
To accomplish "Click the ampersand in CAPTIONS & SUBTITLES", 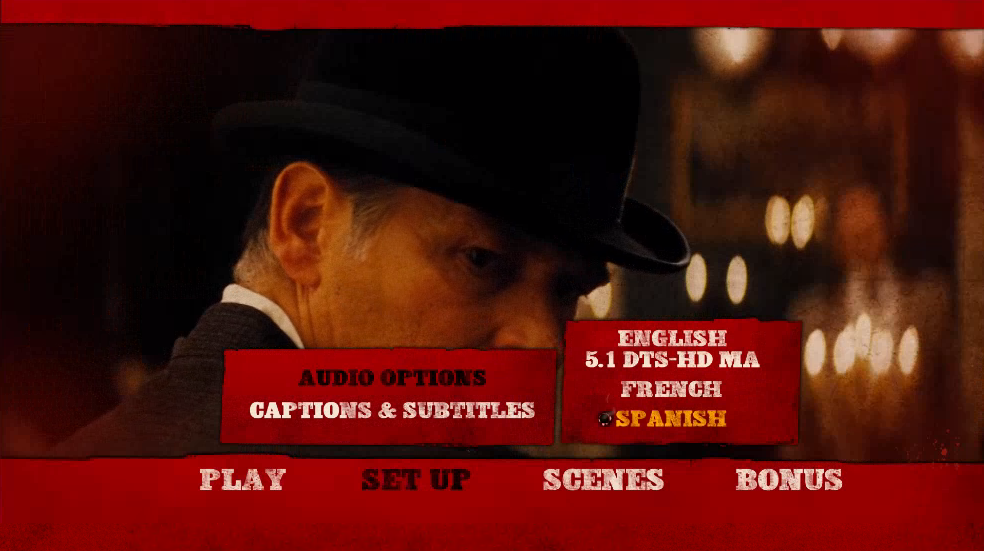I will click(387, 410).
